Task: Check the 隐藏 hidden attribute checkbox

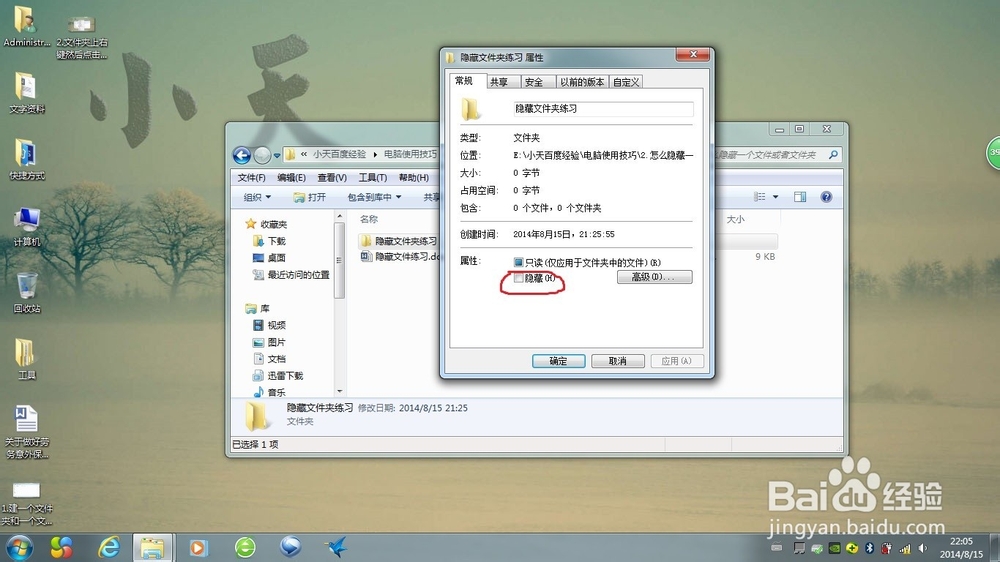Action: [x=518, y=278]
